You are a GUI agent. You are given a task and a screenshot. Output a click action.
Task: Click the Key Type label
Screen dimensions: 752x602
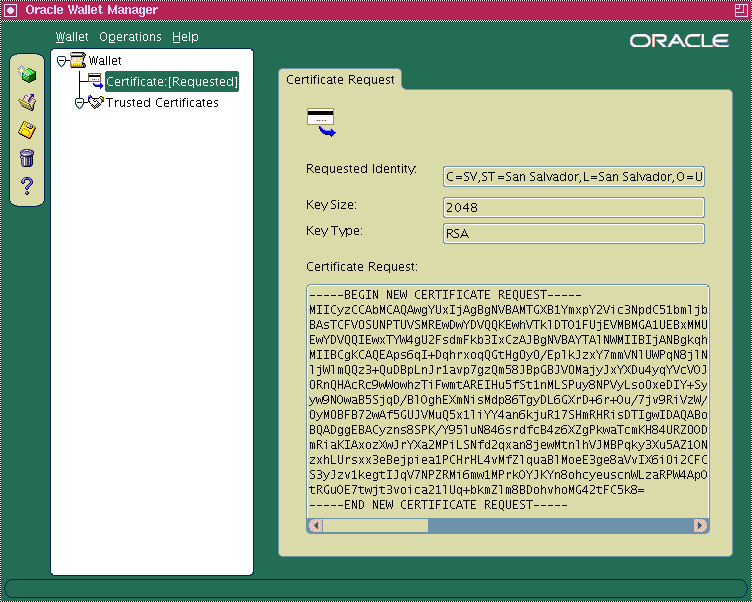tap(334, 231)
